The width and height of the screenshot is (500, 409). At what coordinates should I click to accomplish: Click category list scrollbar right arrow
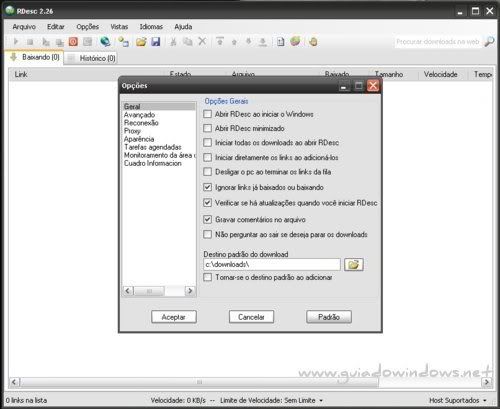190,291
